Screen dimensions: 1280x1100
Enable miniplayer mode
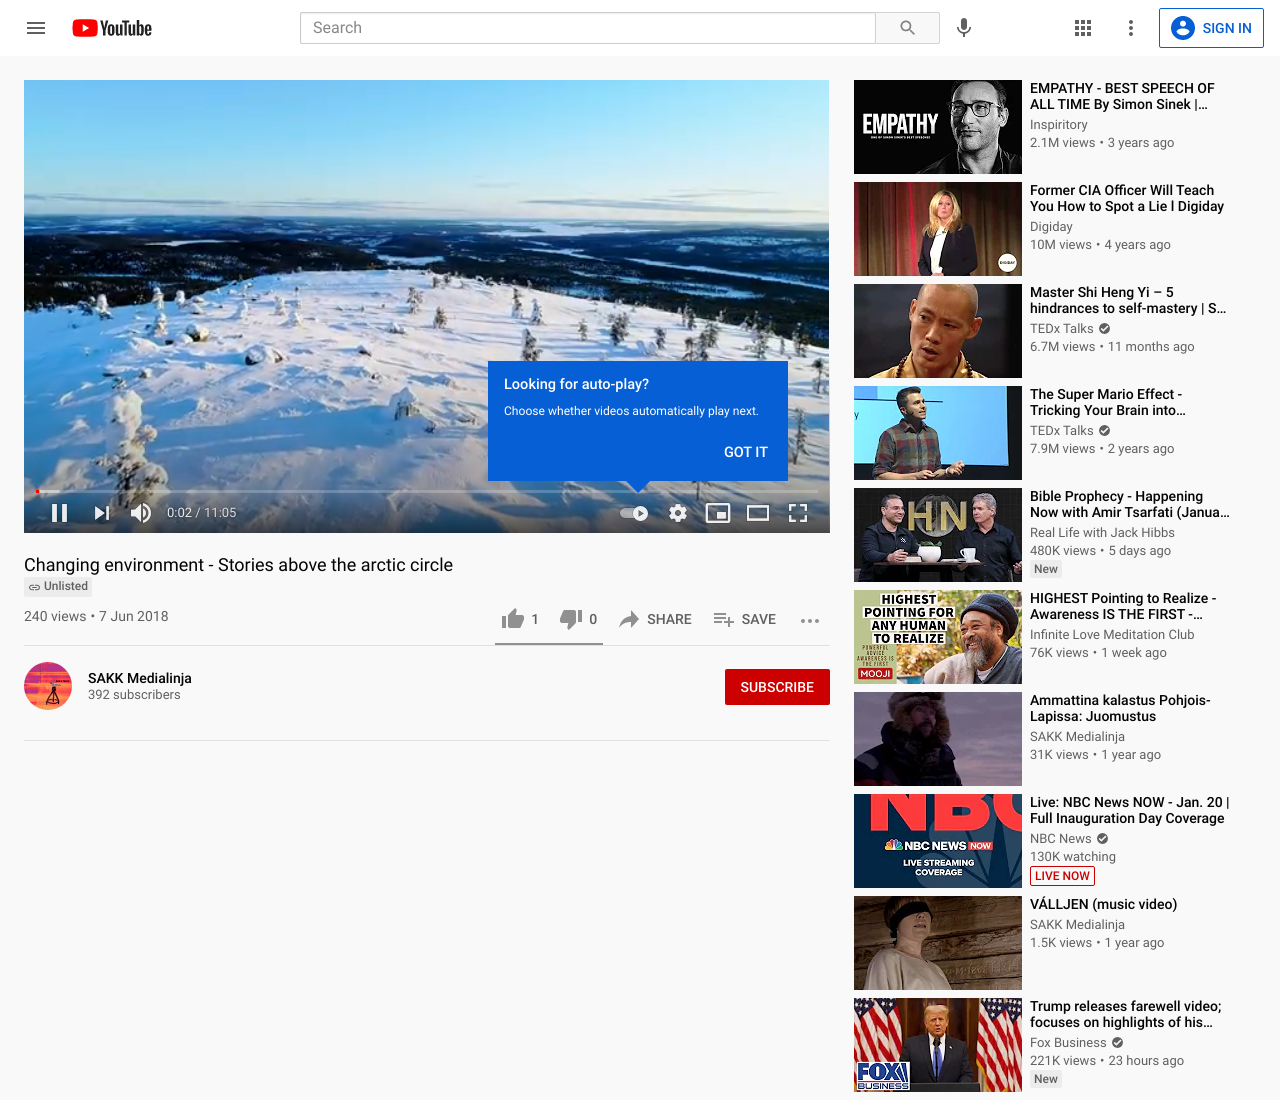point(718,513)
